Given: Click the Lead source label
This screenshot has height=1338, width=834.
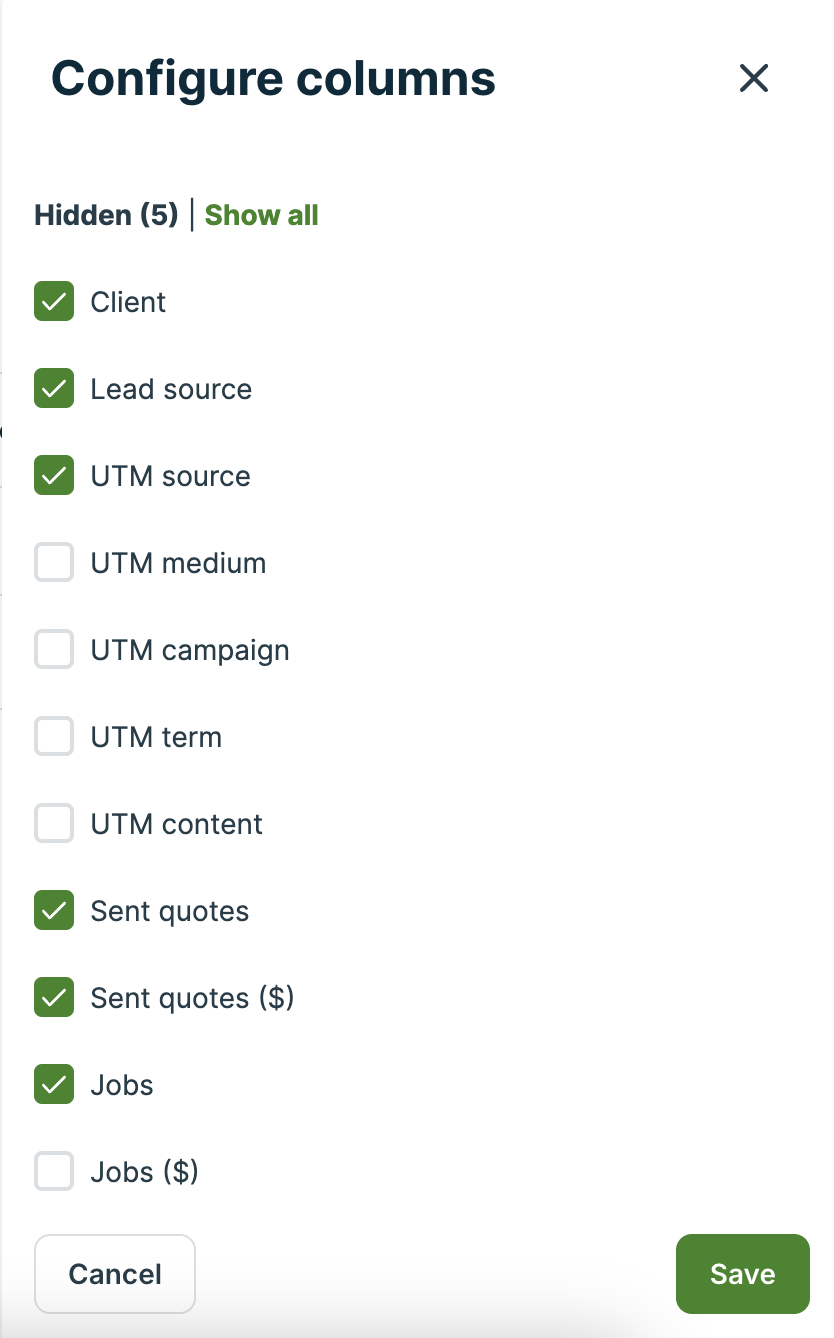Looking at the screenshot, I should pos(171,389).
